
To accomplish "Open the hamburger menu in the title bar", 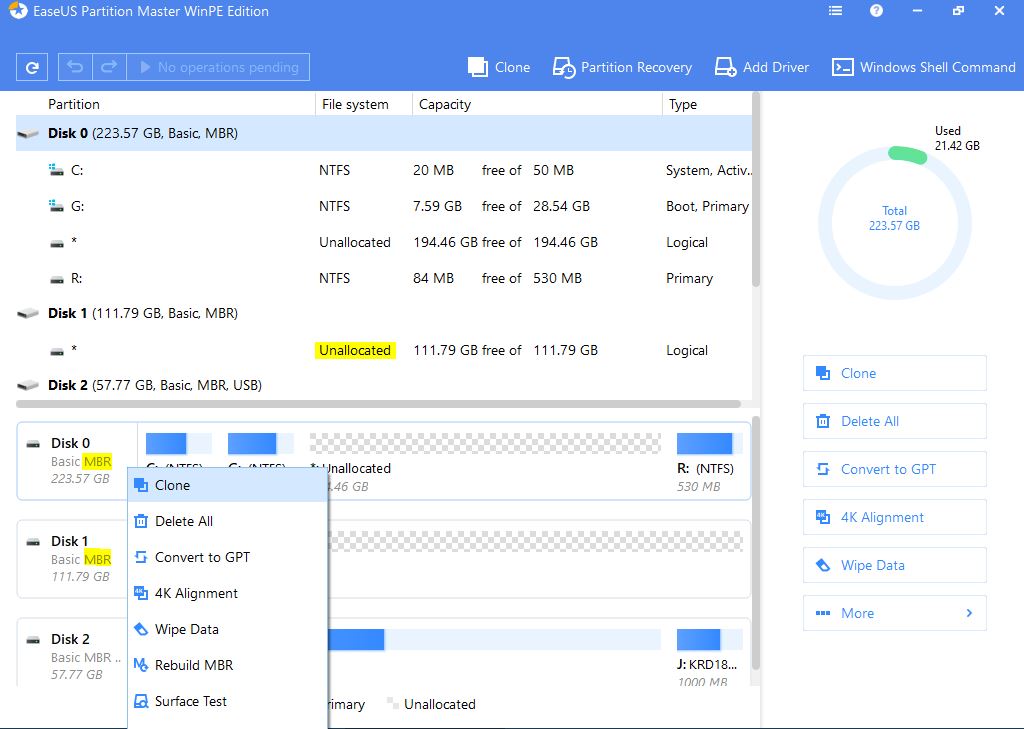I will [835, 11].
